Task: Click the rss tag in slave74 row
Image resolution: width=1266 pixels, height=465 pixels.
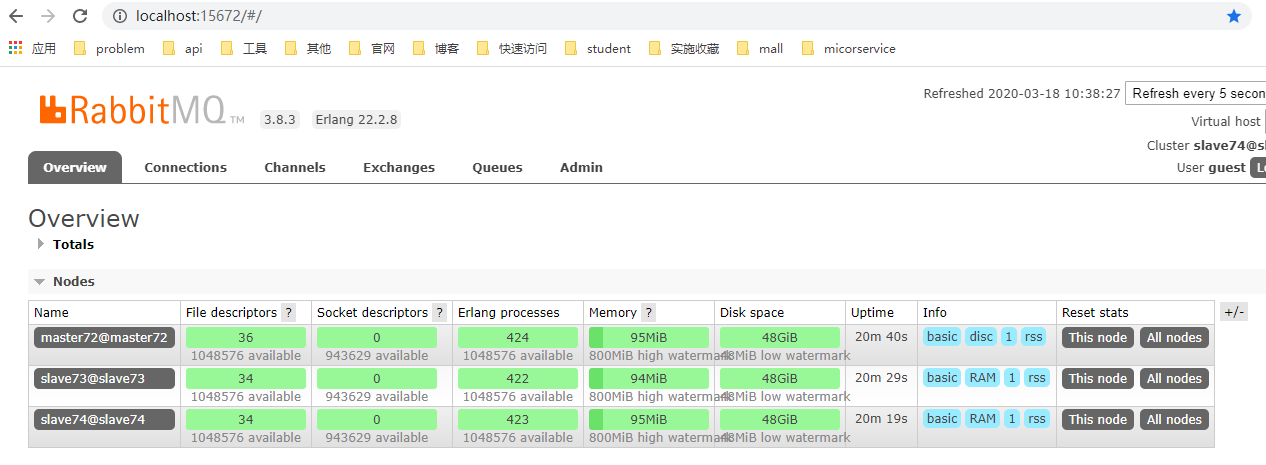Action: click(1036, 419)
